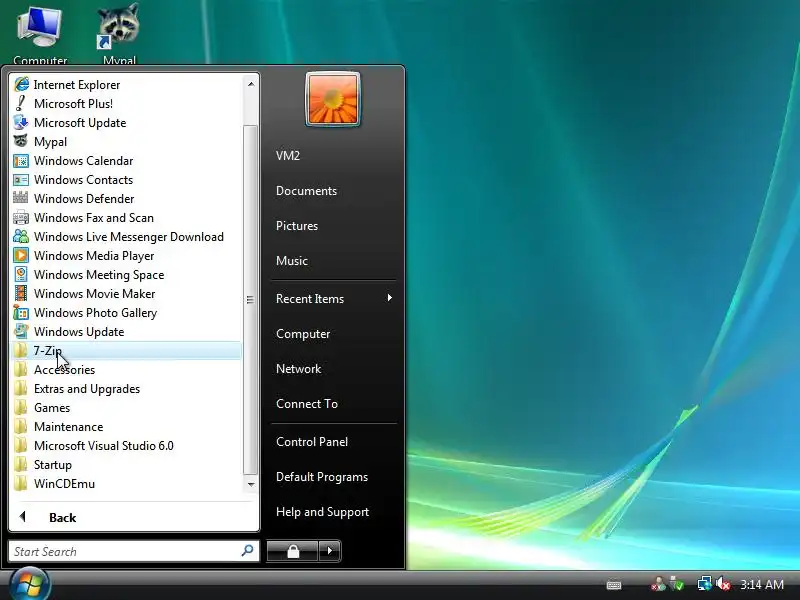The width and height of the screenshot is (800, 600).
Task: Click the network tray icon
Action: click(x=705, y=584)
